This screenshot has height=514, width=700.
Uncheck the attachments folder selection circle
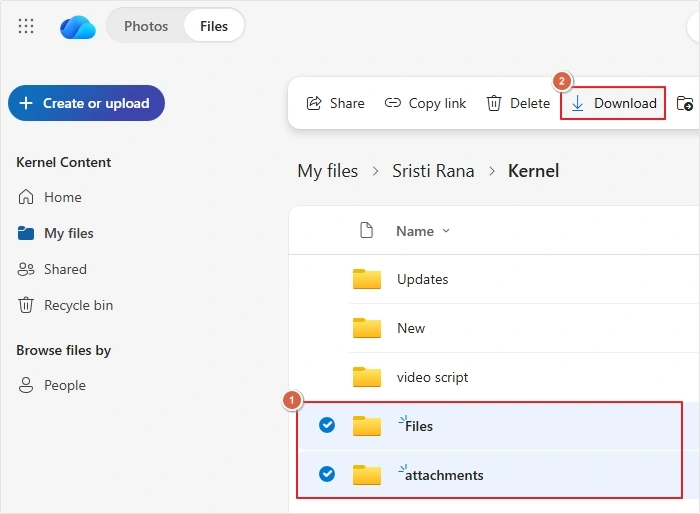coord(327,474)
